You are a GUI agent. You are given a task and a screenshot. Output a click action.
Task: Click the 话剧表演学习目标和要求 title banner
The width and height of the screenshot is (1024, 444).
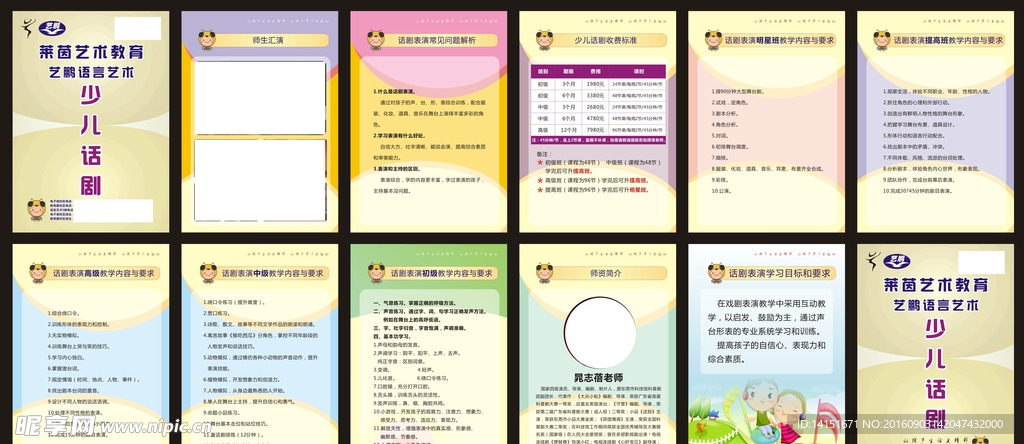779,274
